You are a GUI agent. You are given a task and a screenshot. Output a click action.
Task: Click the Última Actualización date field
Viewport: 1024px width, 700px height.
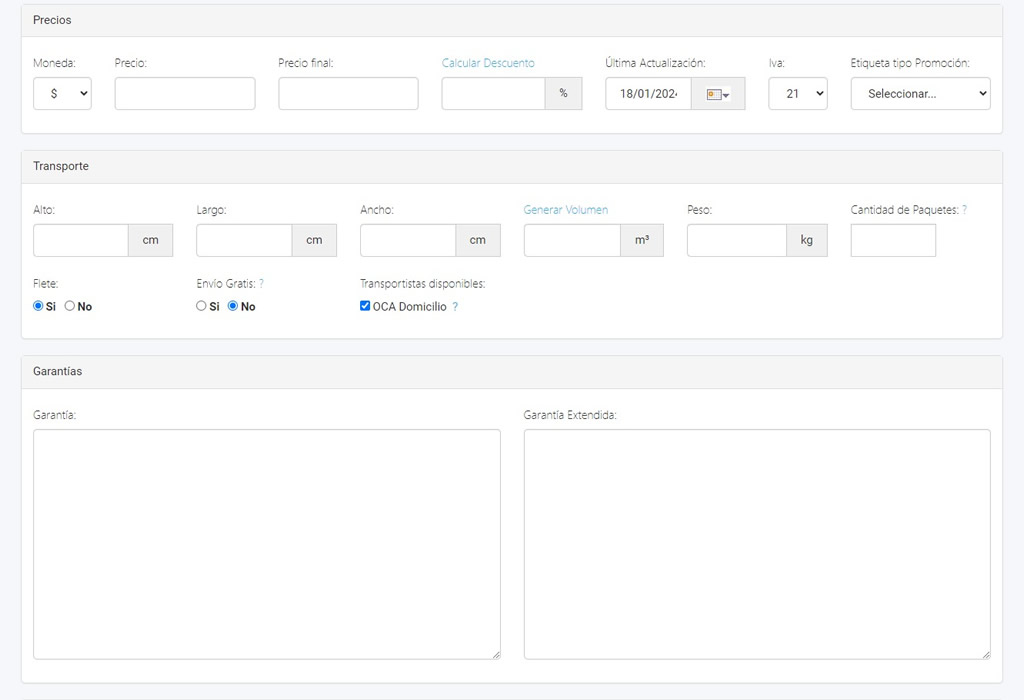click(x=648, y=94)
